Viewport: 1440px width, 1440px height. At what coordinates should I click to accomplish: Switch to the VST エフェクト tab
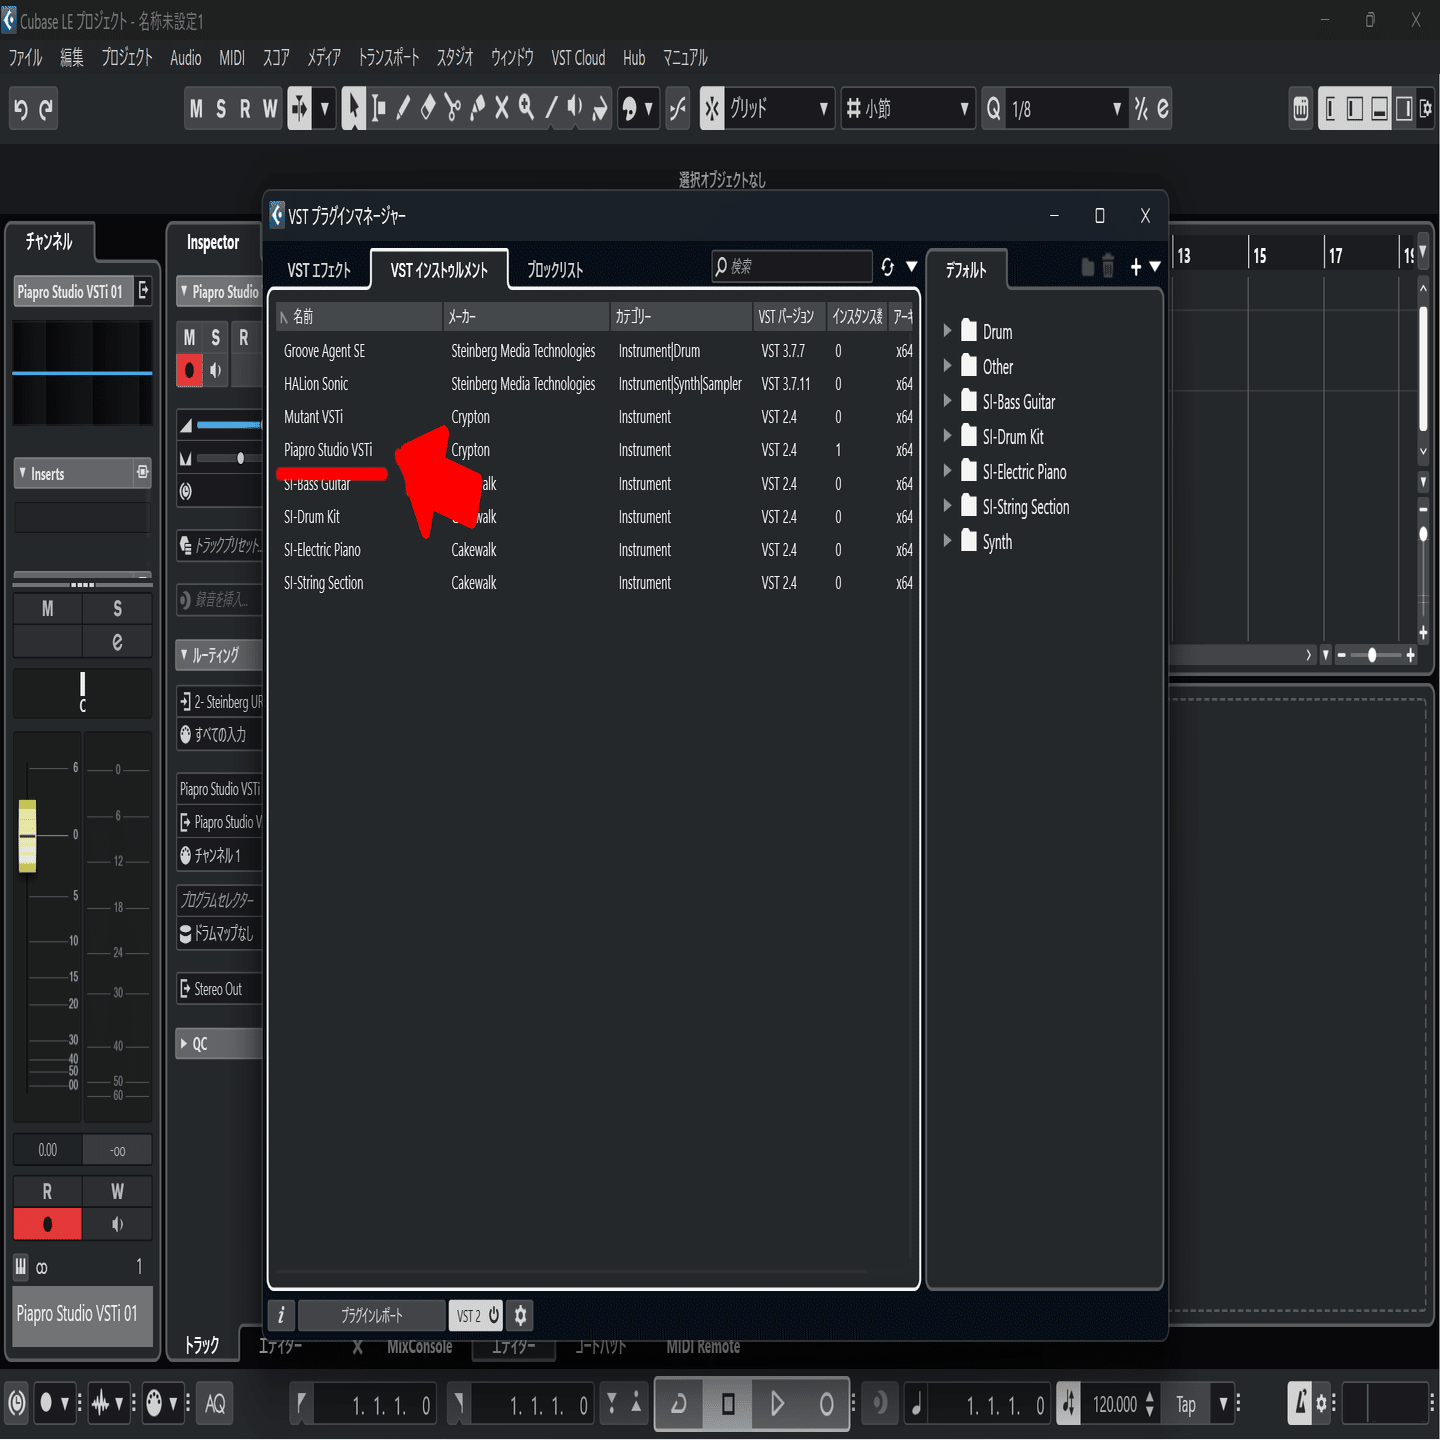click(321, 269)
